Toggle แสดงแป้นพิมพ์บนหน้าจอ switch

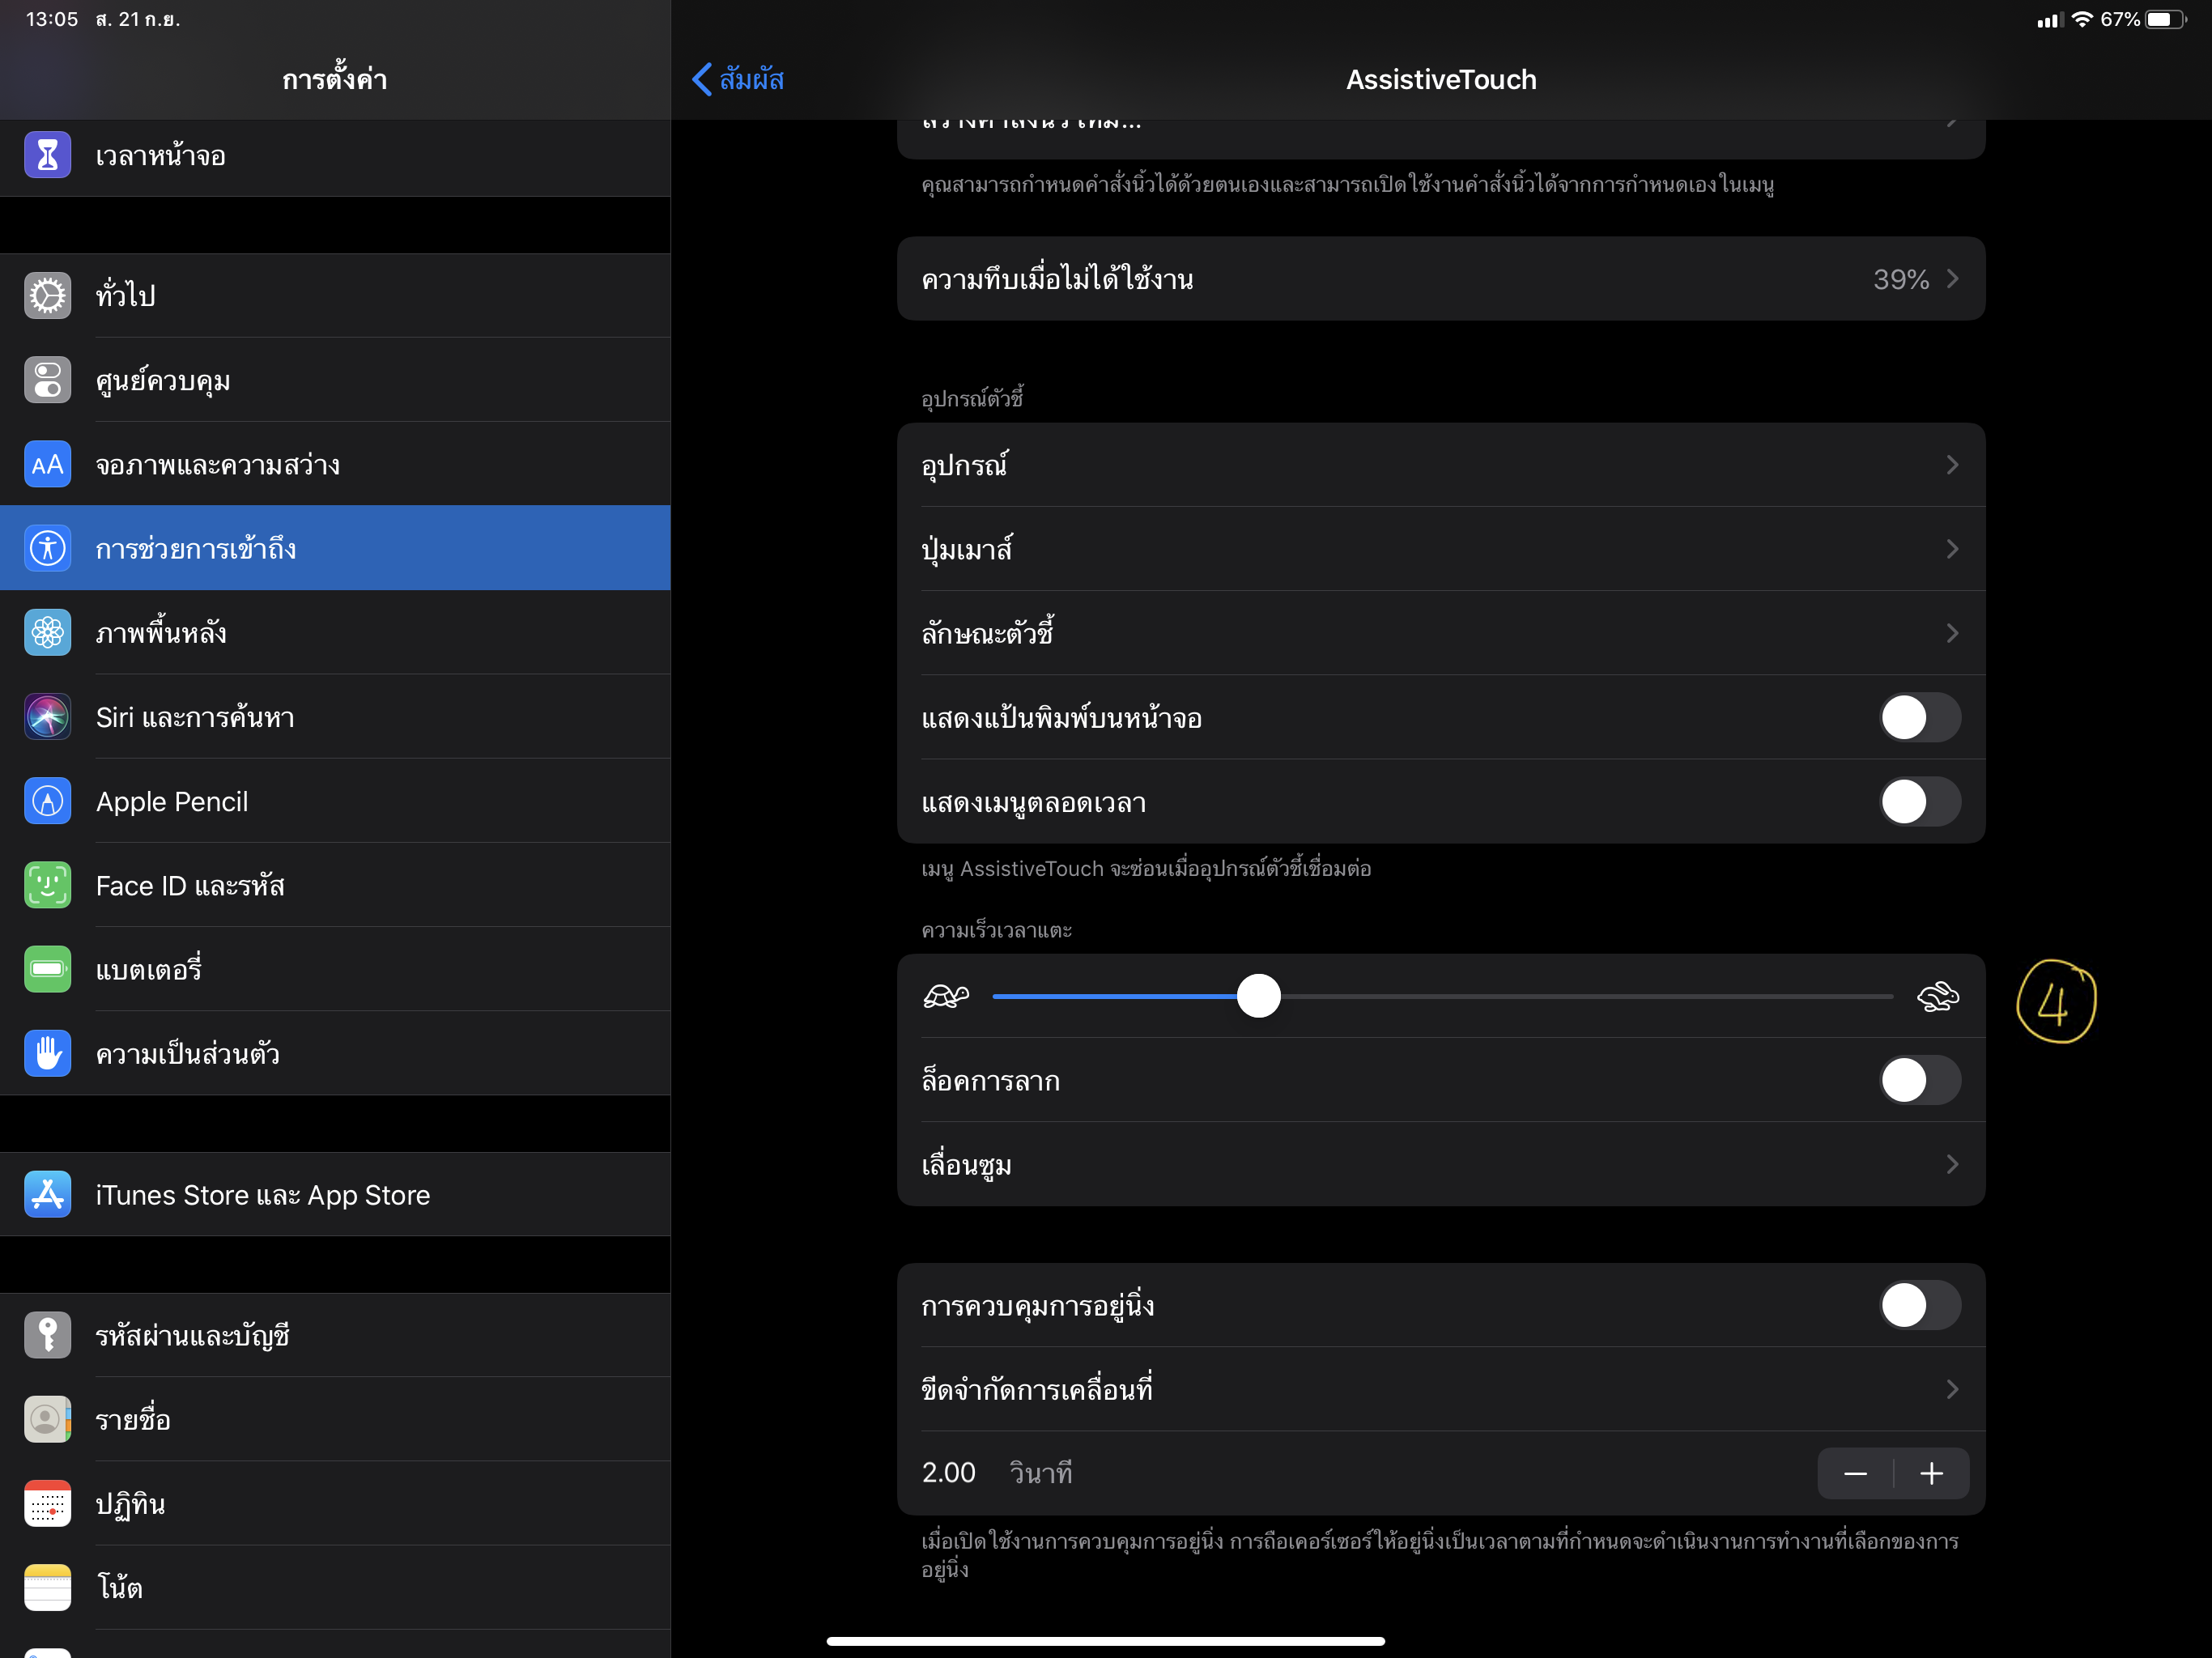1920,717
